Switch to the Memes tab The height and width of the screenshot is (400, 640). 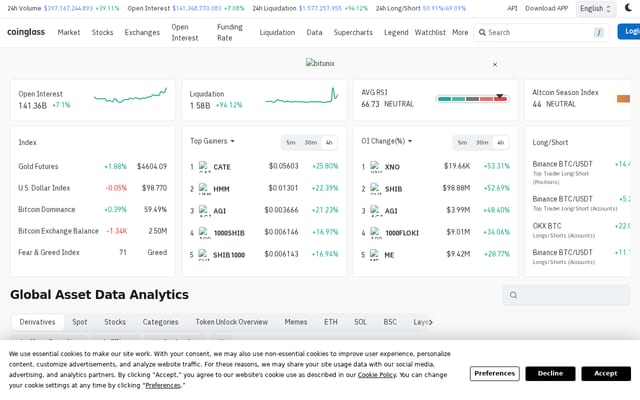(296, 322)
